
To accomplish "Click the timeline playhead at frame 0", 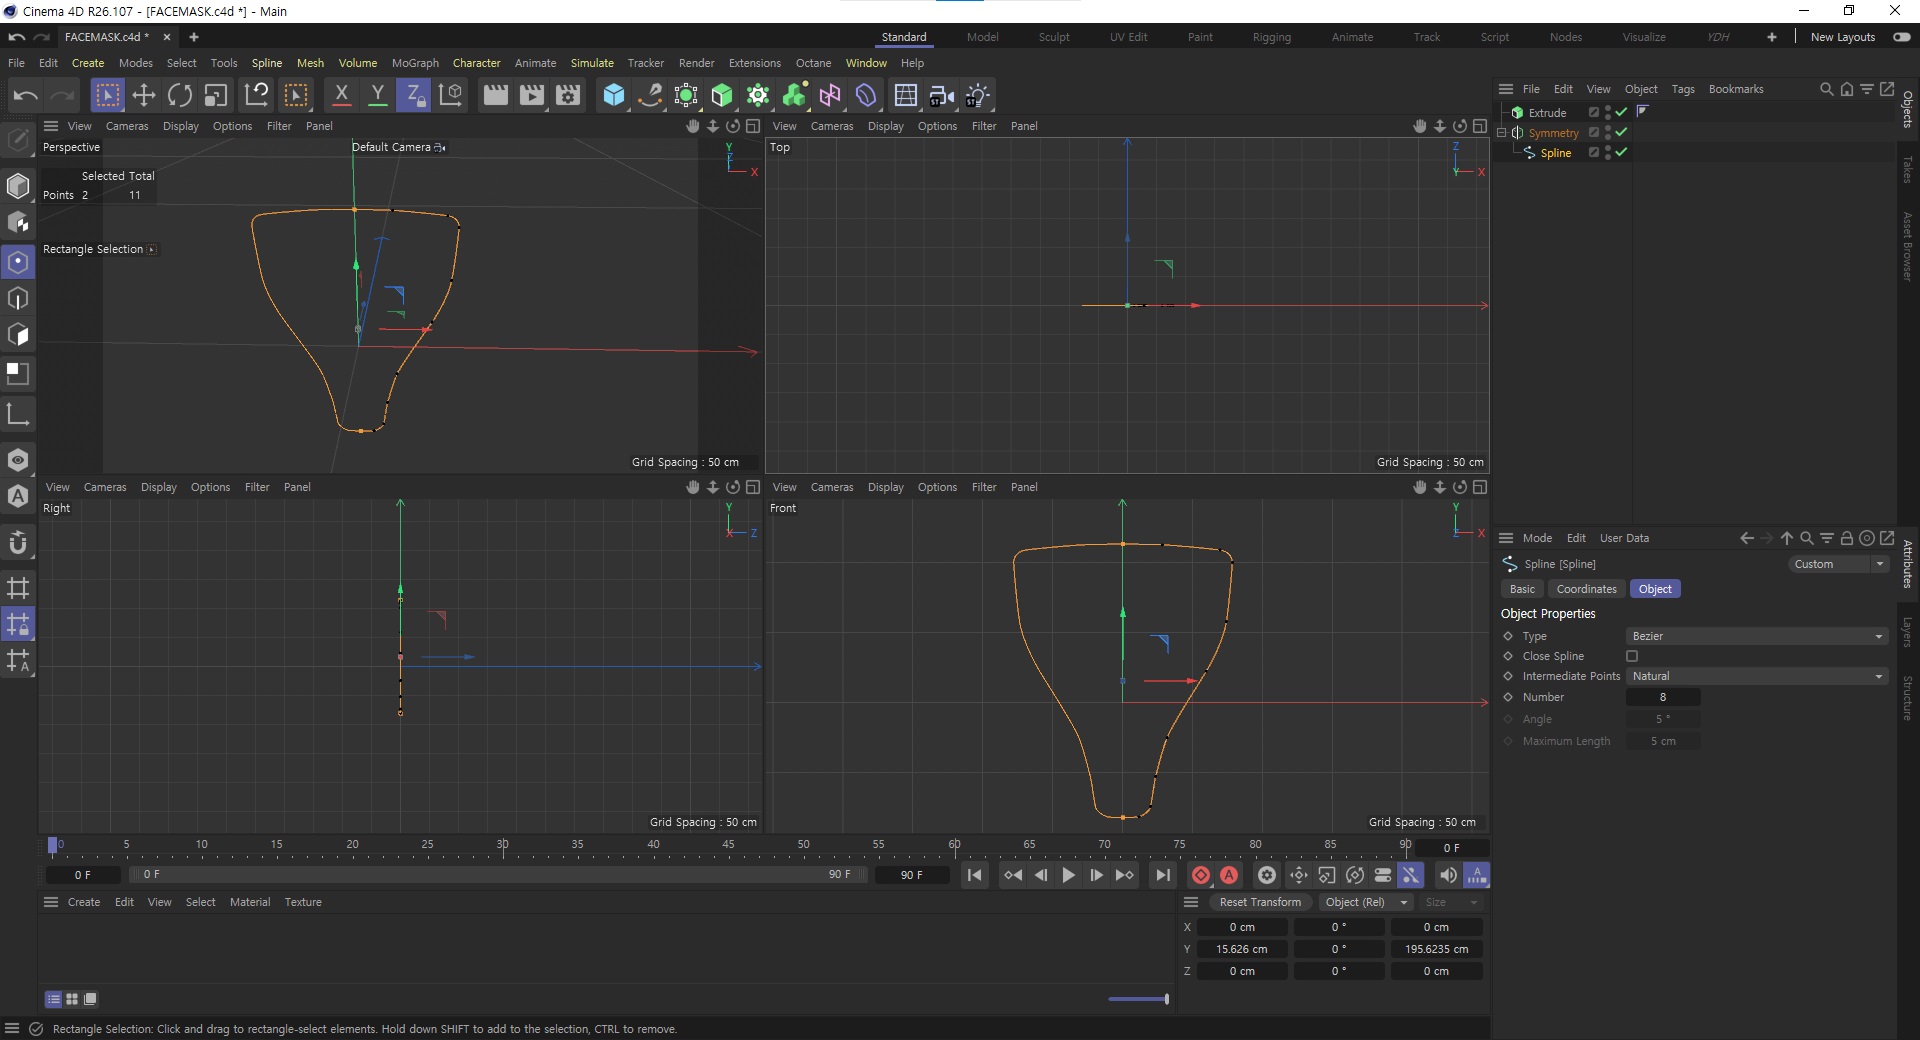I will click(x=53, y=846).
